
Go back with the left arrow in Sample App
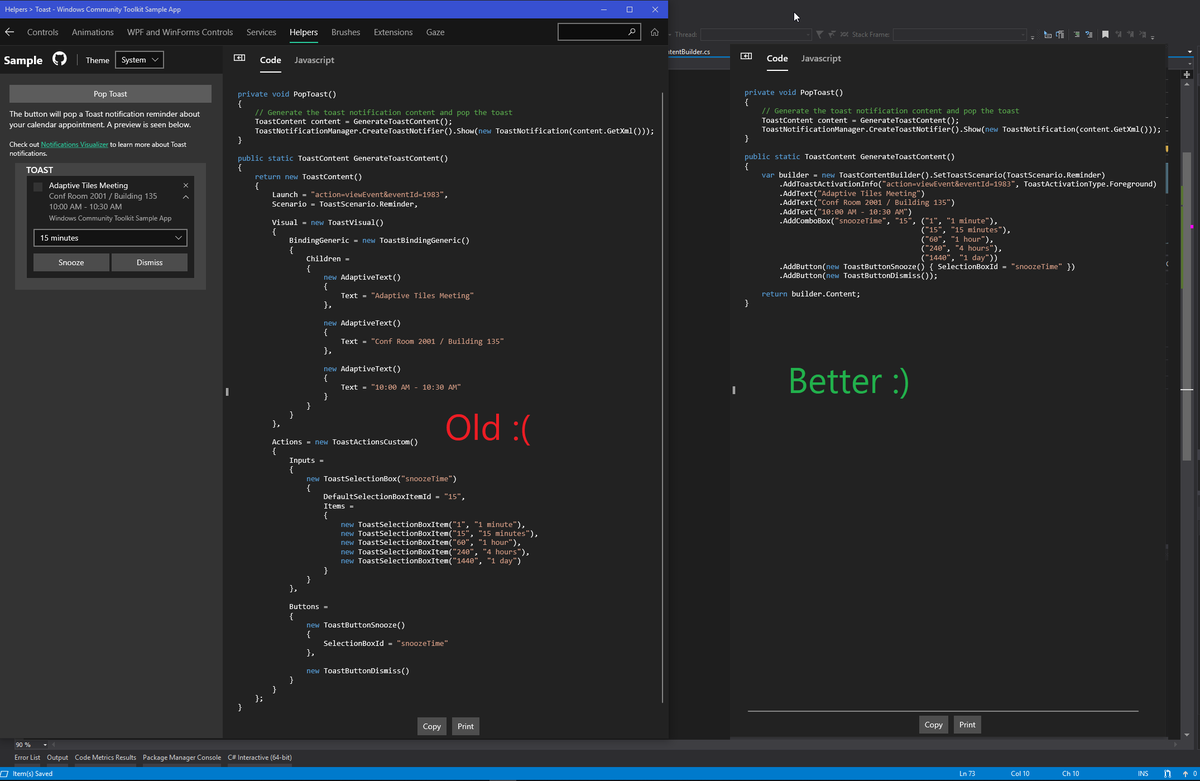tap(10, 32)
